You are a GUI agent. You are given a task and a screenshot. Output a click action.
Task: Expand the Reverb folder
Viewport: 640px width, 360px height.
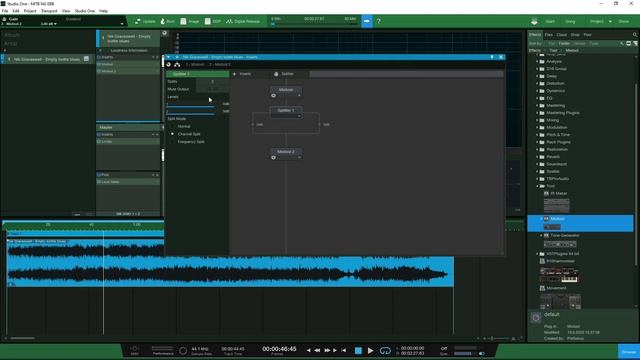click(x=537, y=157)
